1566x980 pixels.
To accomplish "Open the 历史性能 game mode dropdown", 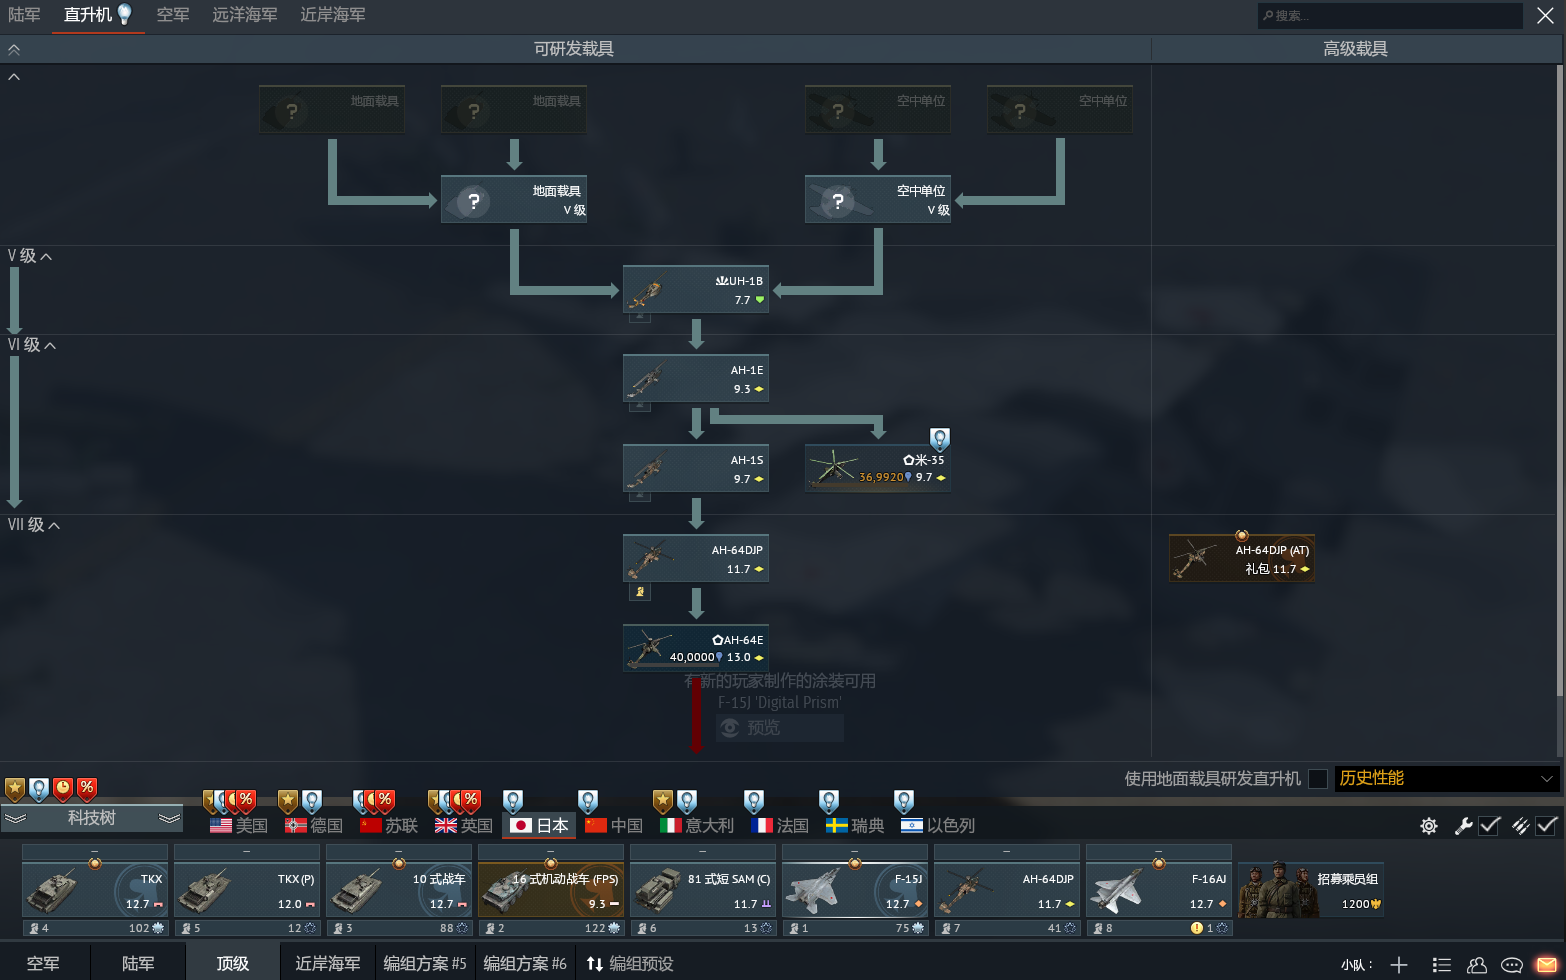I will 1447,778.
